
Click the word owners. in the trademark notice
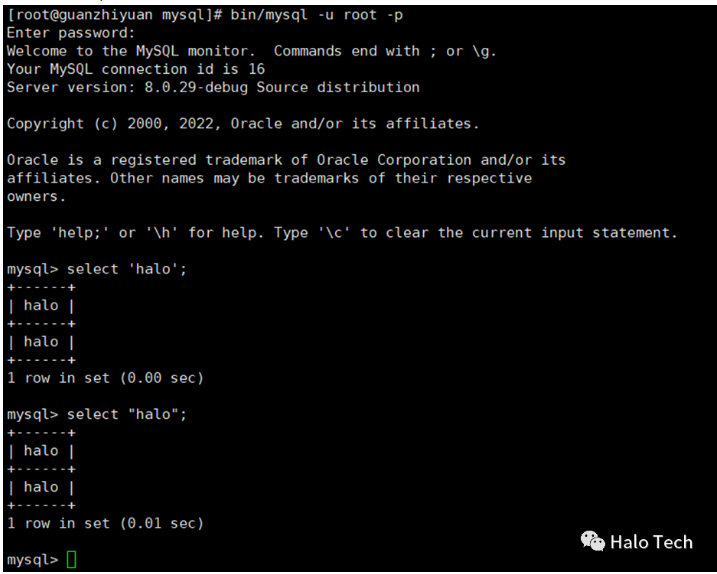coord(36,196)
